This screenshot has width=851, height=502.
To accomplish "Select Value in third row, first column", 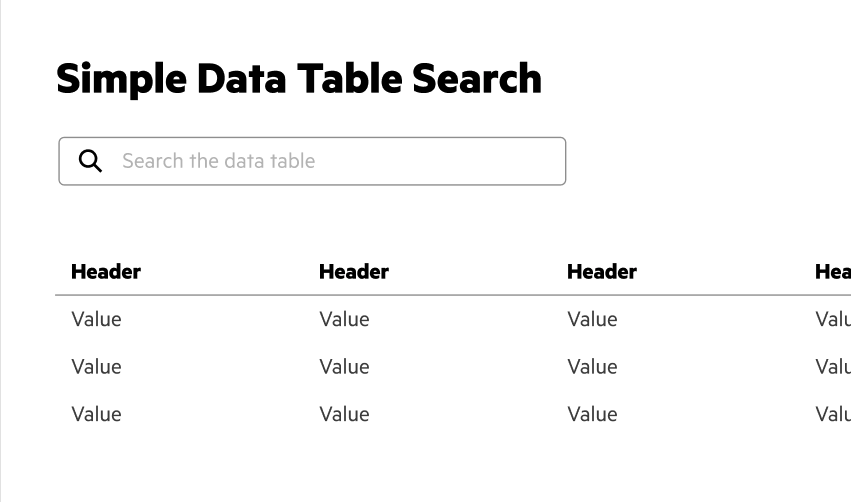I will click(96, 414).
